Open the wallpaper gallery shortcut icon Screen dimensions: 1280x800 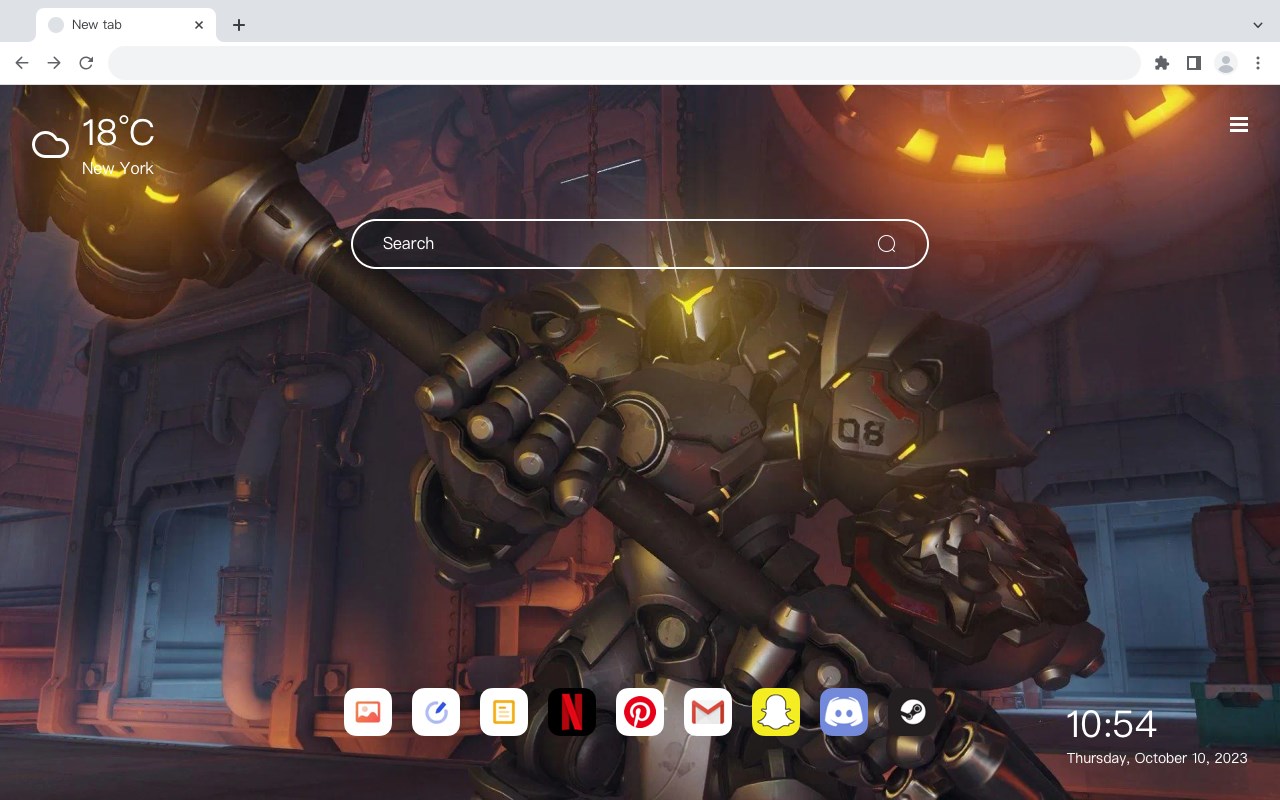[x=368, y=712]
